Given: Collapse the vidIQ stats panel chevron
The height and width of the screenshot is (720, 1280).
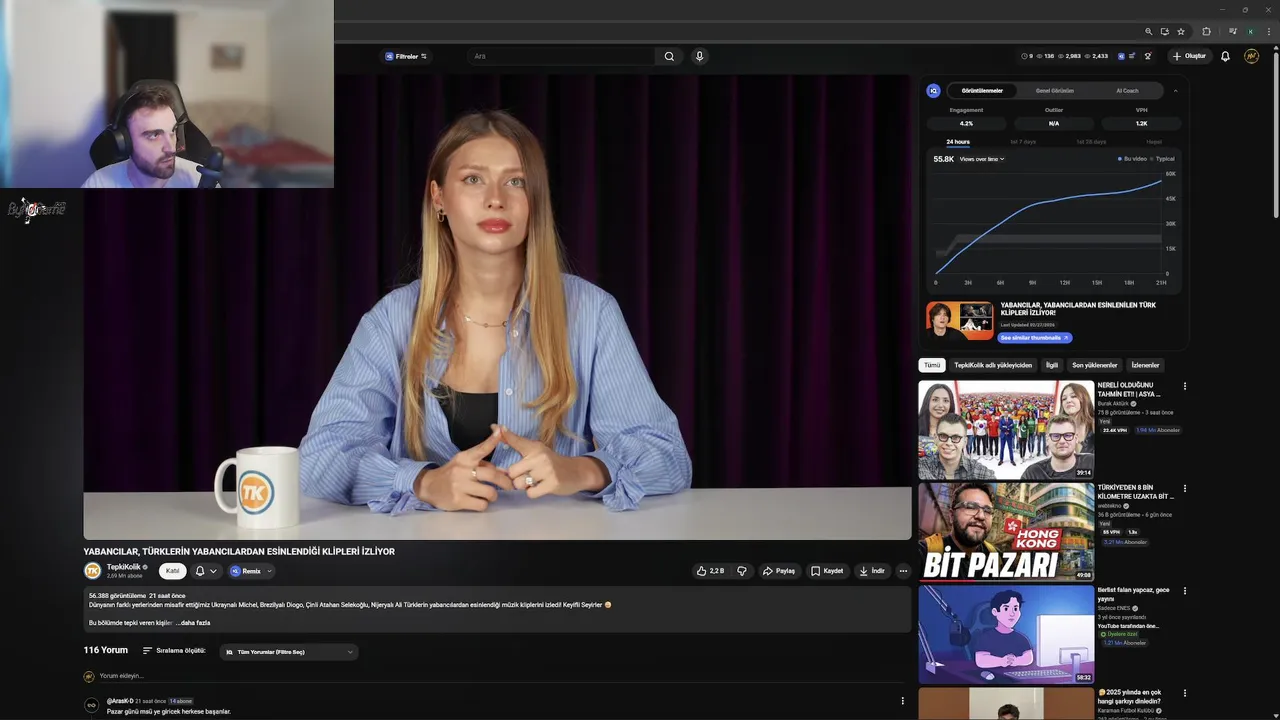Looking at the screenshot, I should (1175, 90).
